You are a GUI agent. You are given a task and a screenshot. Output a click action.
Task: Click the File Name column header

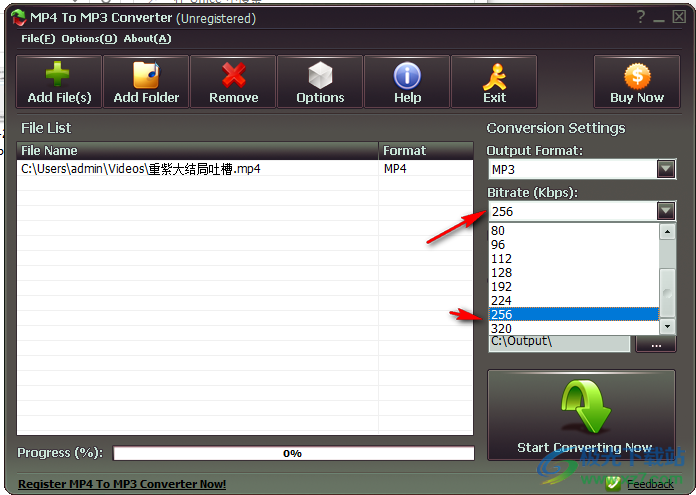pyautogui.click(x=198, y=151)
